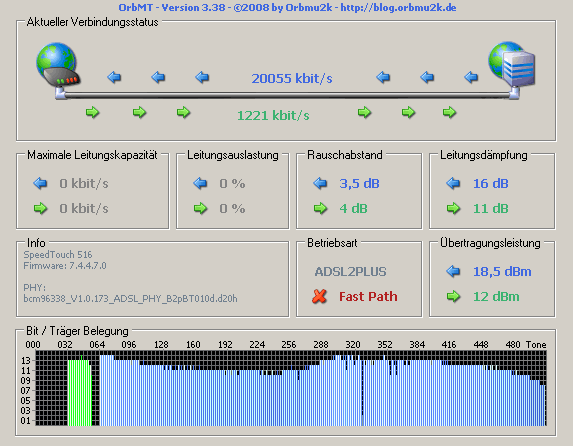Click the 0 kbit/s downstream capacity value
The width and height of the screenshot is (573, 446).
(x=84, y=184)
